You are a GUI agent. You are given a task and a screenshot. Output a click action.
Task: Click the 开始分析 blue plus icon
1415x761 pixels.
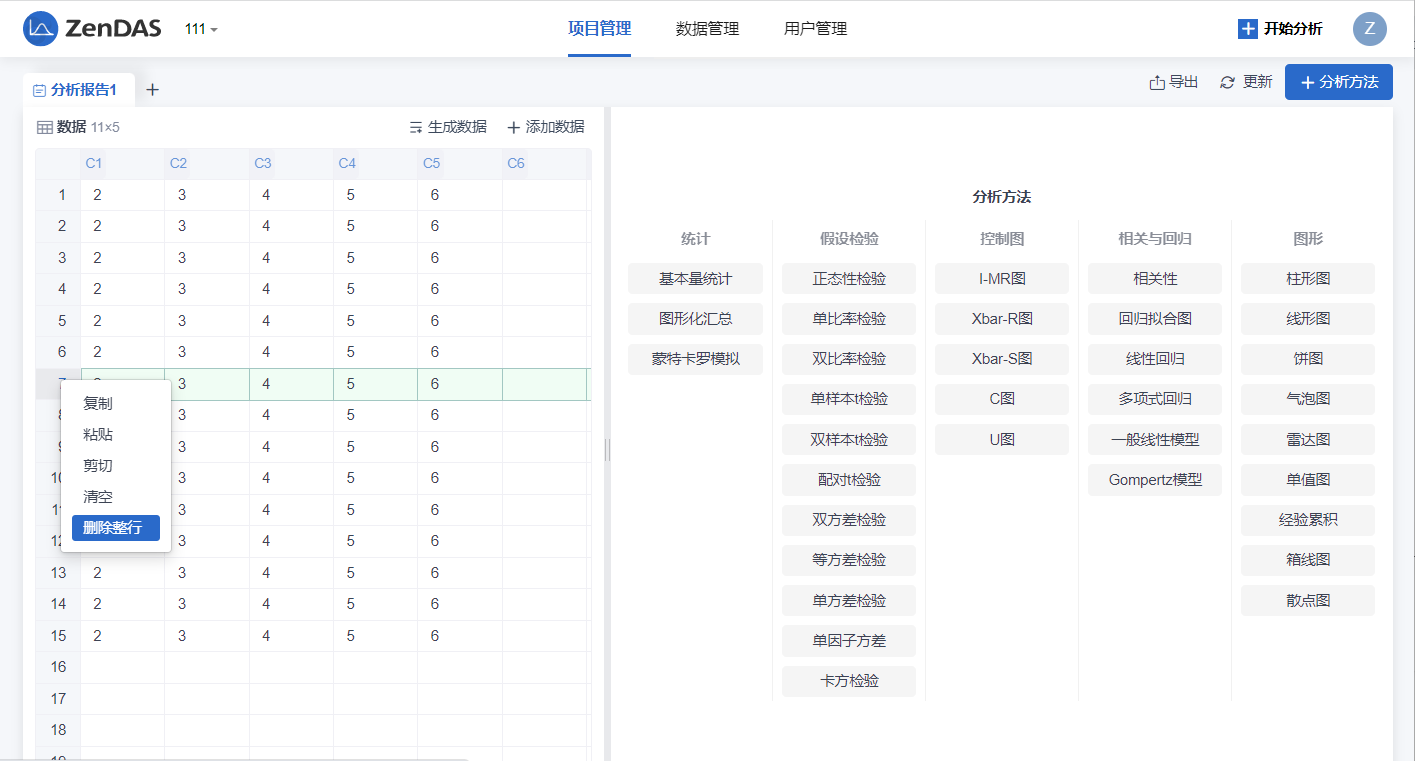1247,29
